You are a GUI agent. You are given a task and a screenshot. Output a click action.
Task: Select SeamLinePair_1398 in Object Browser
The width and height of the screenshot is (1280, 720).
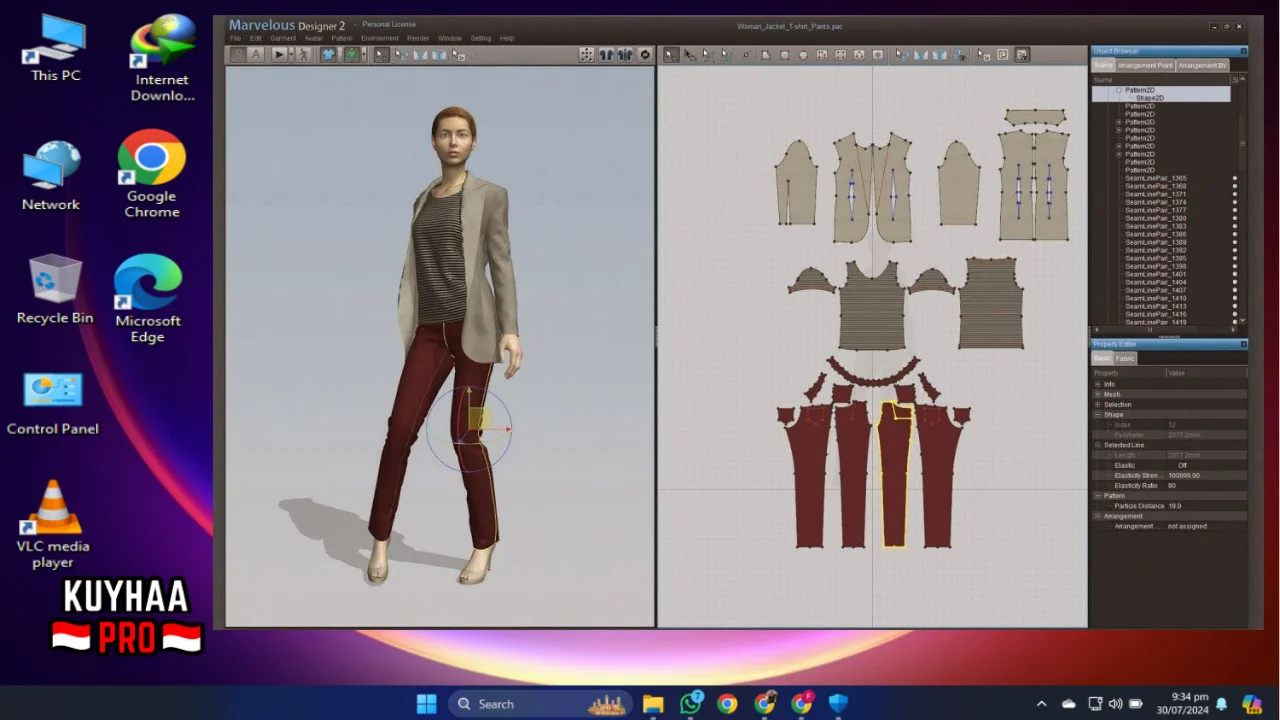pos(1155,266)
